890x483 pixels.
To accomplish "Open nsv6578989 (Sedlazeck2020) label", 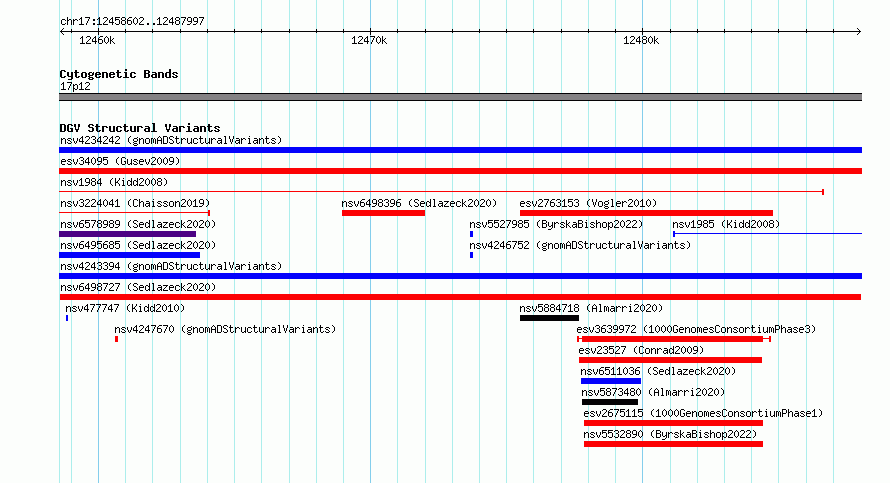I will click(x=138, y=224).
